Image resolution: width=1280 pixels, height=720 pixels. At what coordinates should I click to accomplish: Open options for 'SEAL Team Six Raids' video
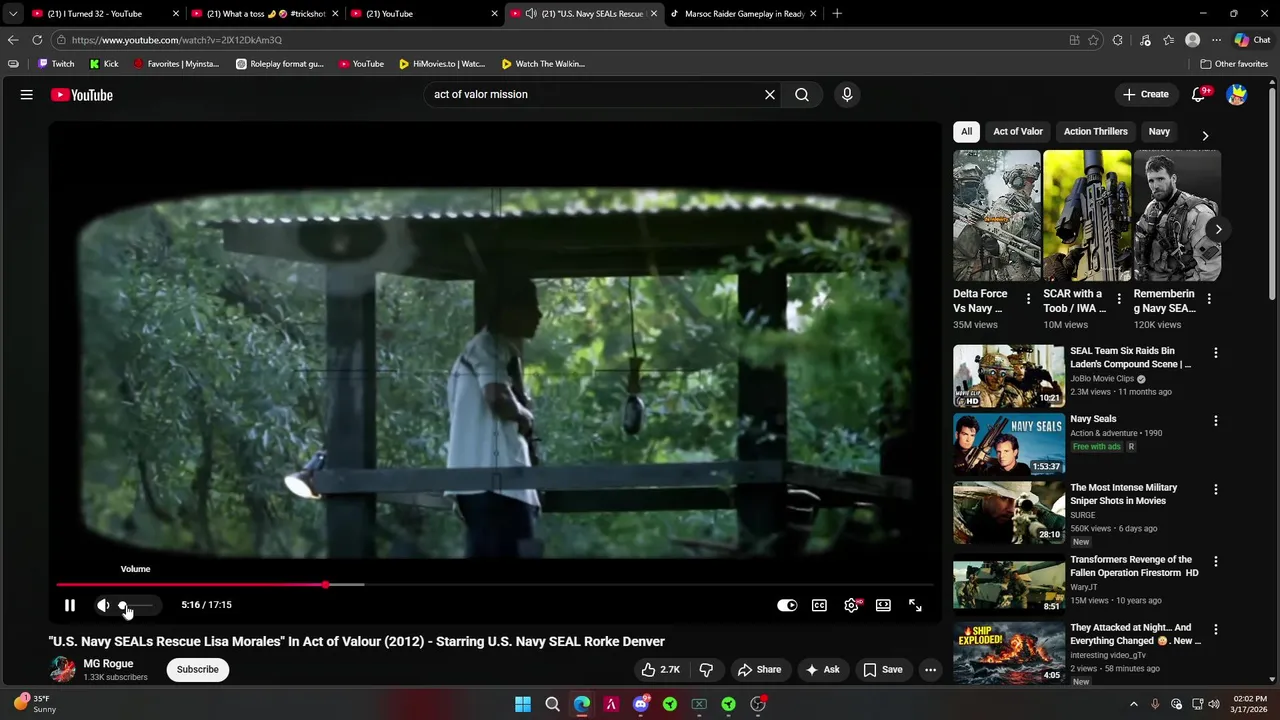click(1216, 353)
